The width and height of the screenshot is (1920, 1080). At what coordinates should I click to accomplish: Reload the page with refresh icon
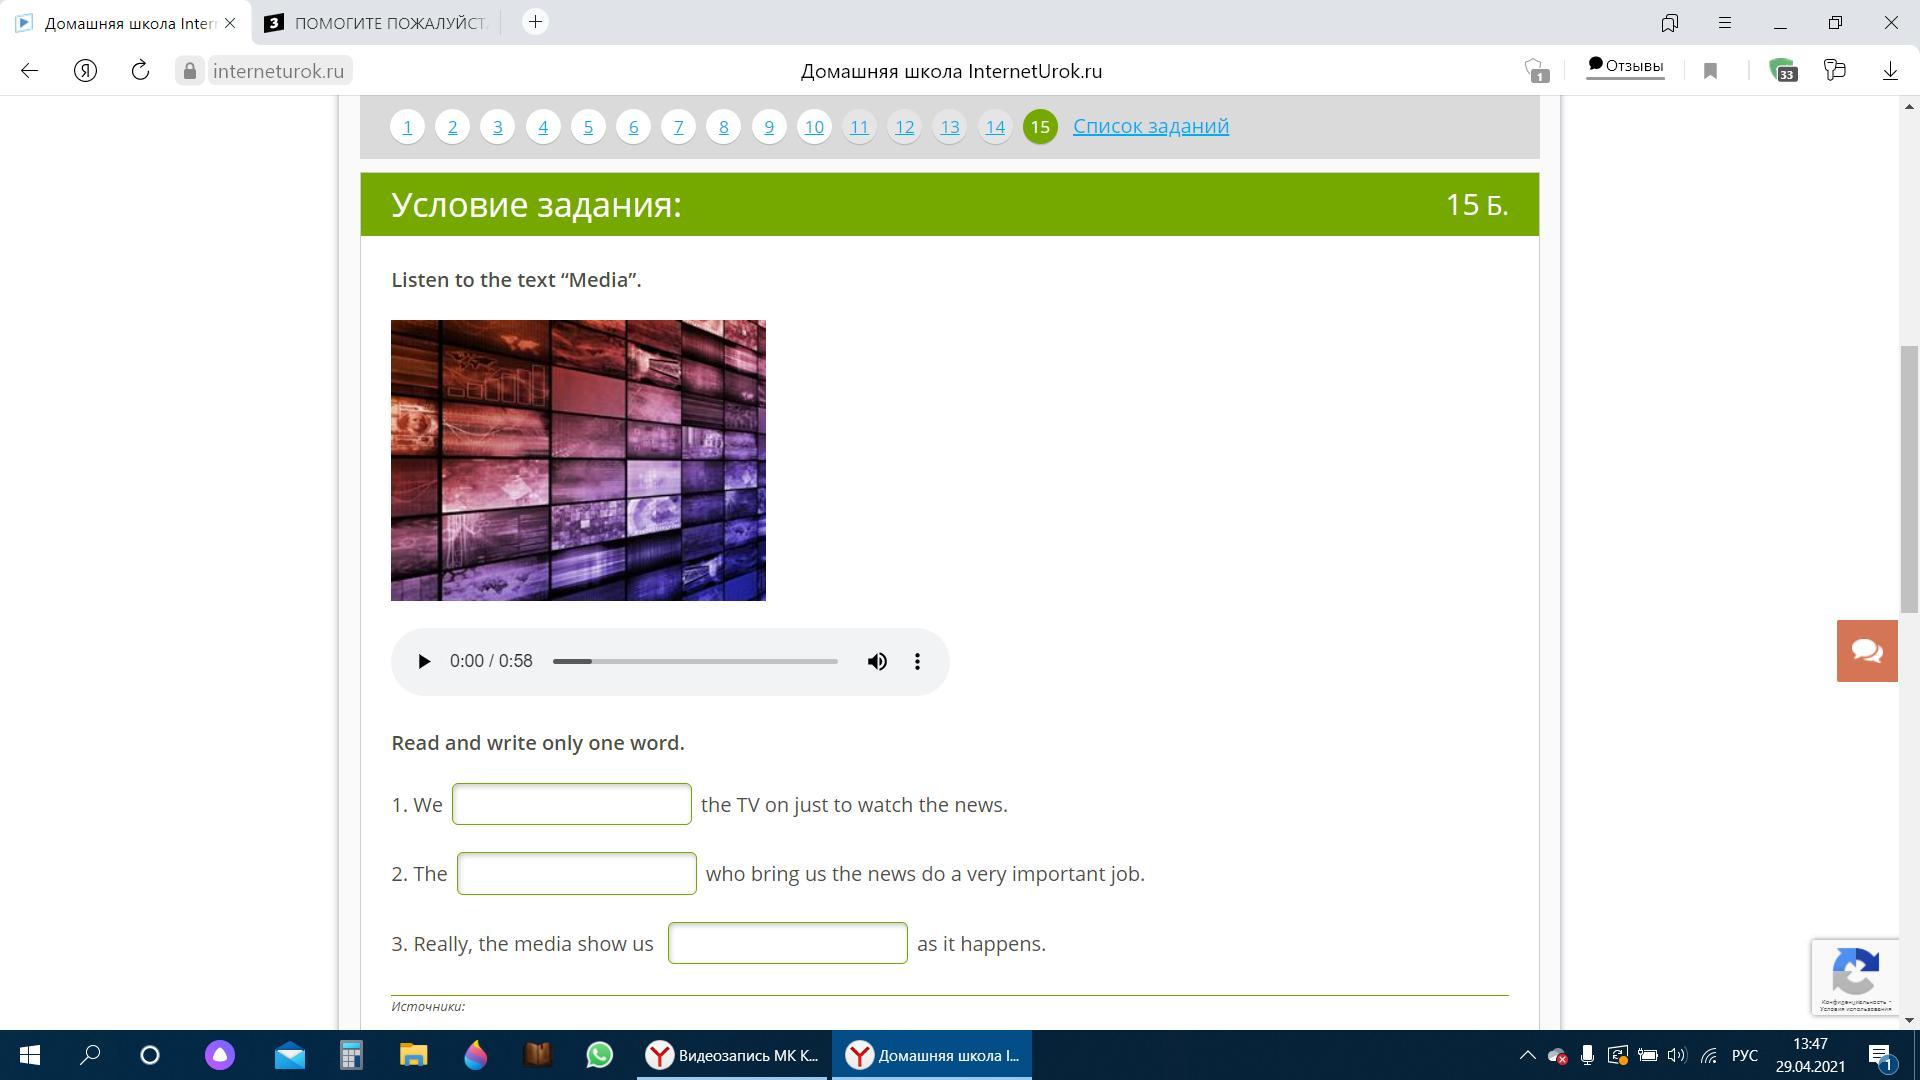click(140, 70)
